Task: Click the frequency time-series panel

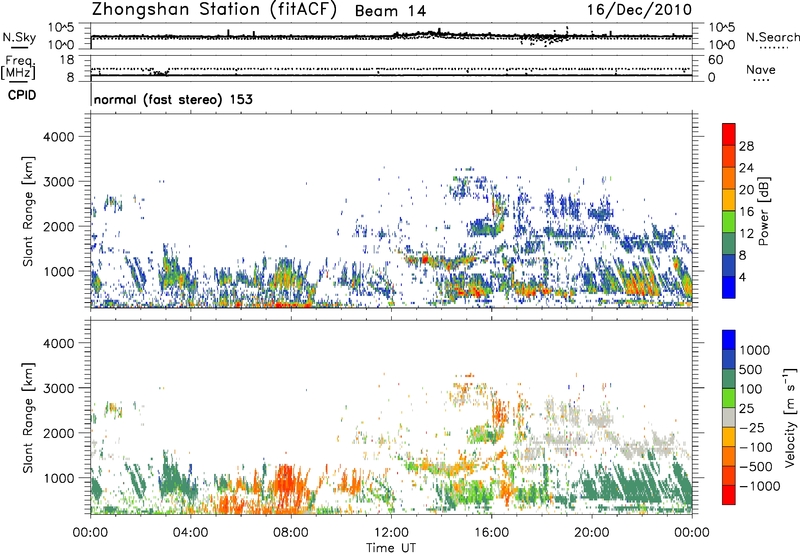Action: coord(391,68)
